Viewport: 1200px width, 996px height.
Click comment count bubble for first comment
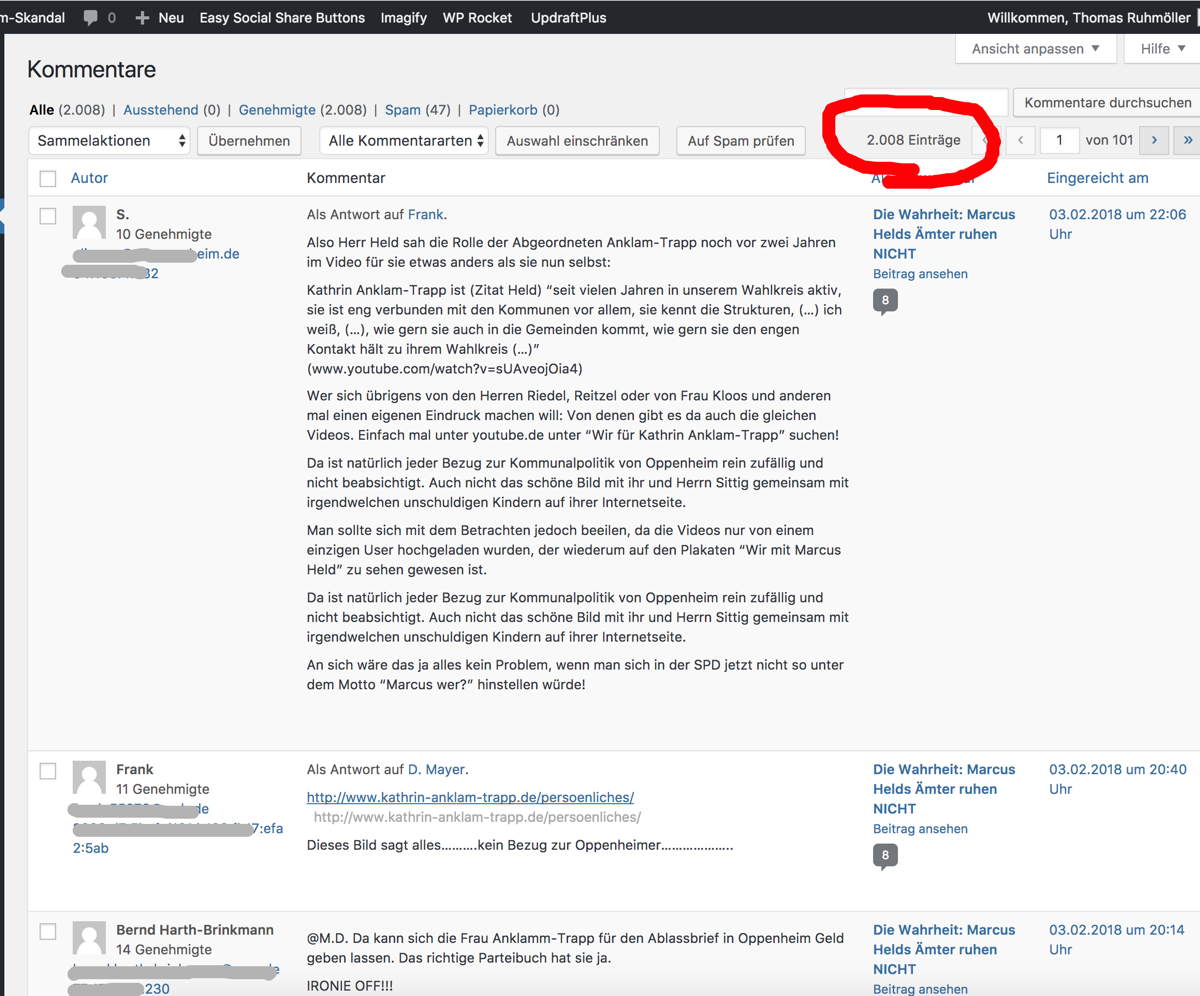coord(885,300)
